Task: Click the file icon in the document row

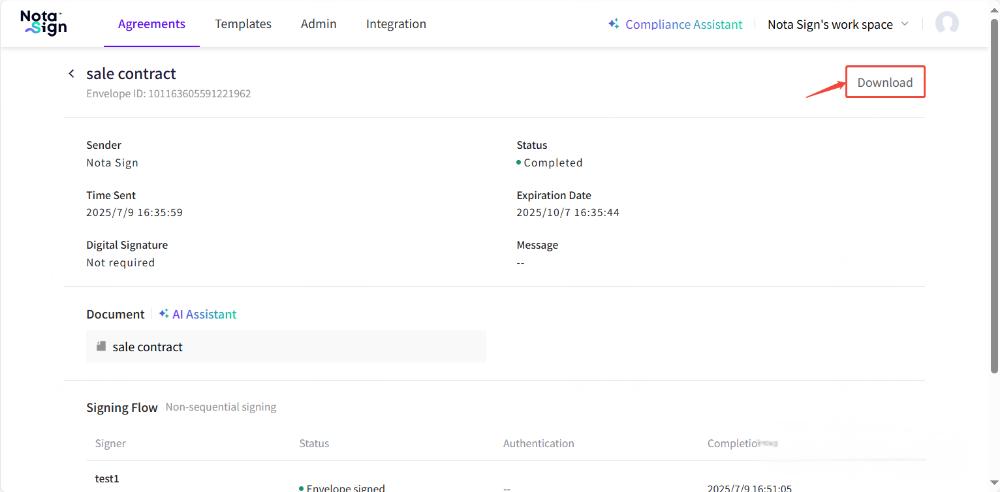Action: pos(101,347)
